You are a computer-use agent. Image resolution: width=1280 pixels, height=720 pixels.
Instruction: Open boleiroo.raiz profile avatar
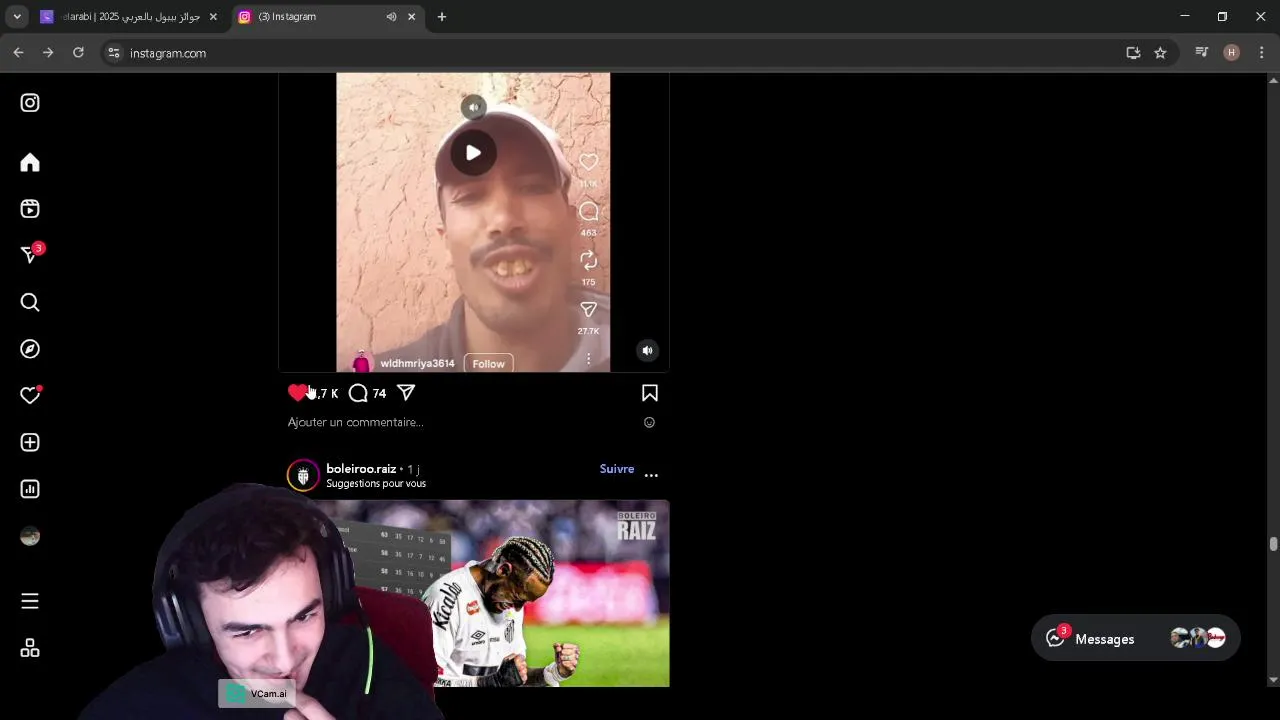coord(303,476)
